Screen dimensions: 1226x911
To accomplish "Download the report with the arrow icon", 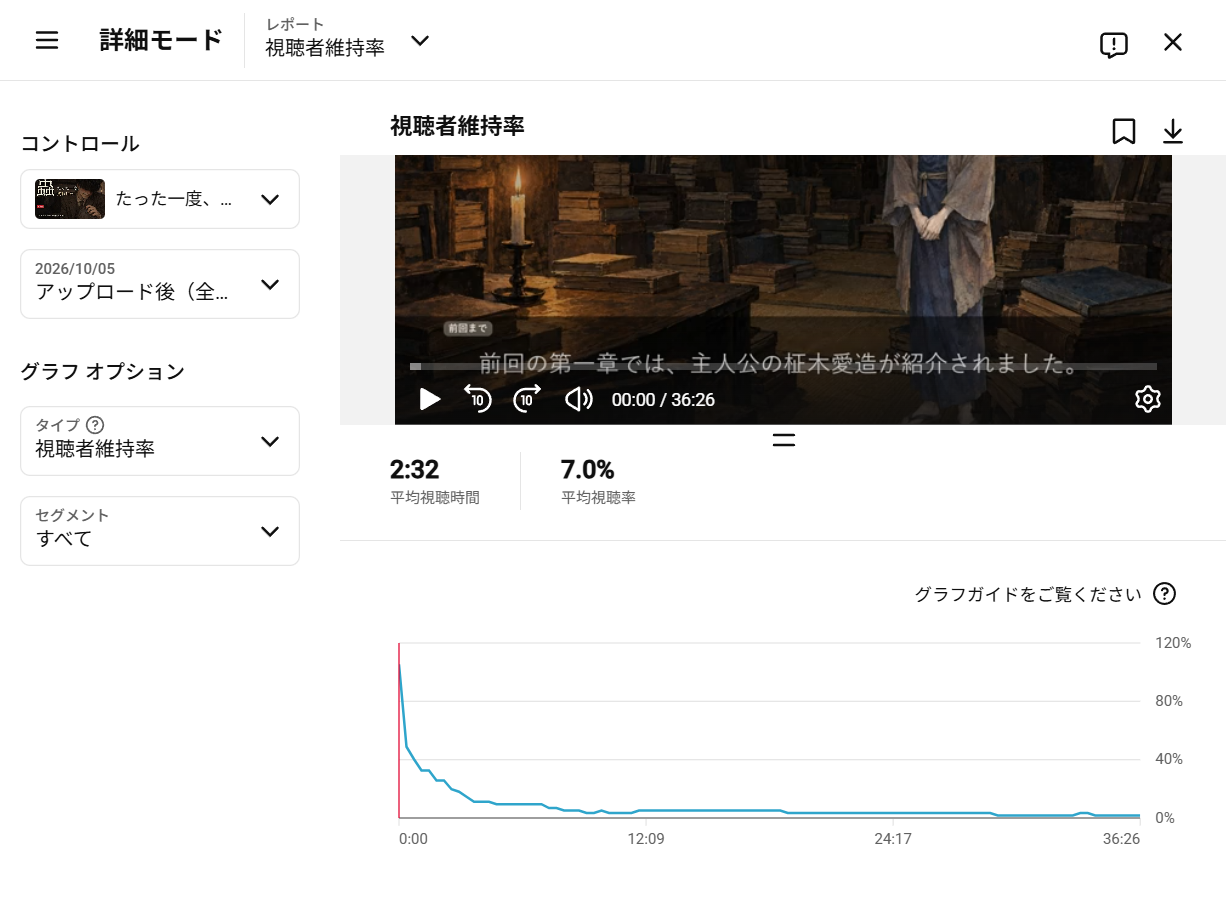I will (x=1173, y=132).
